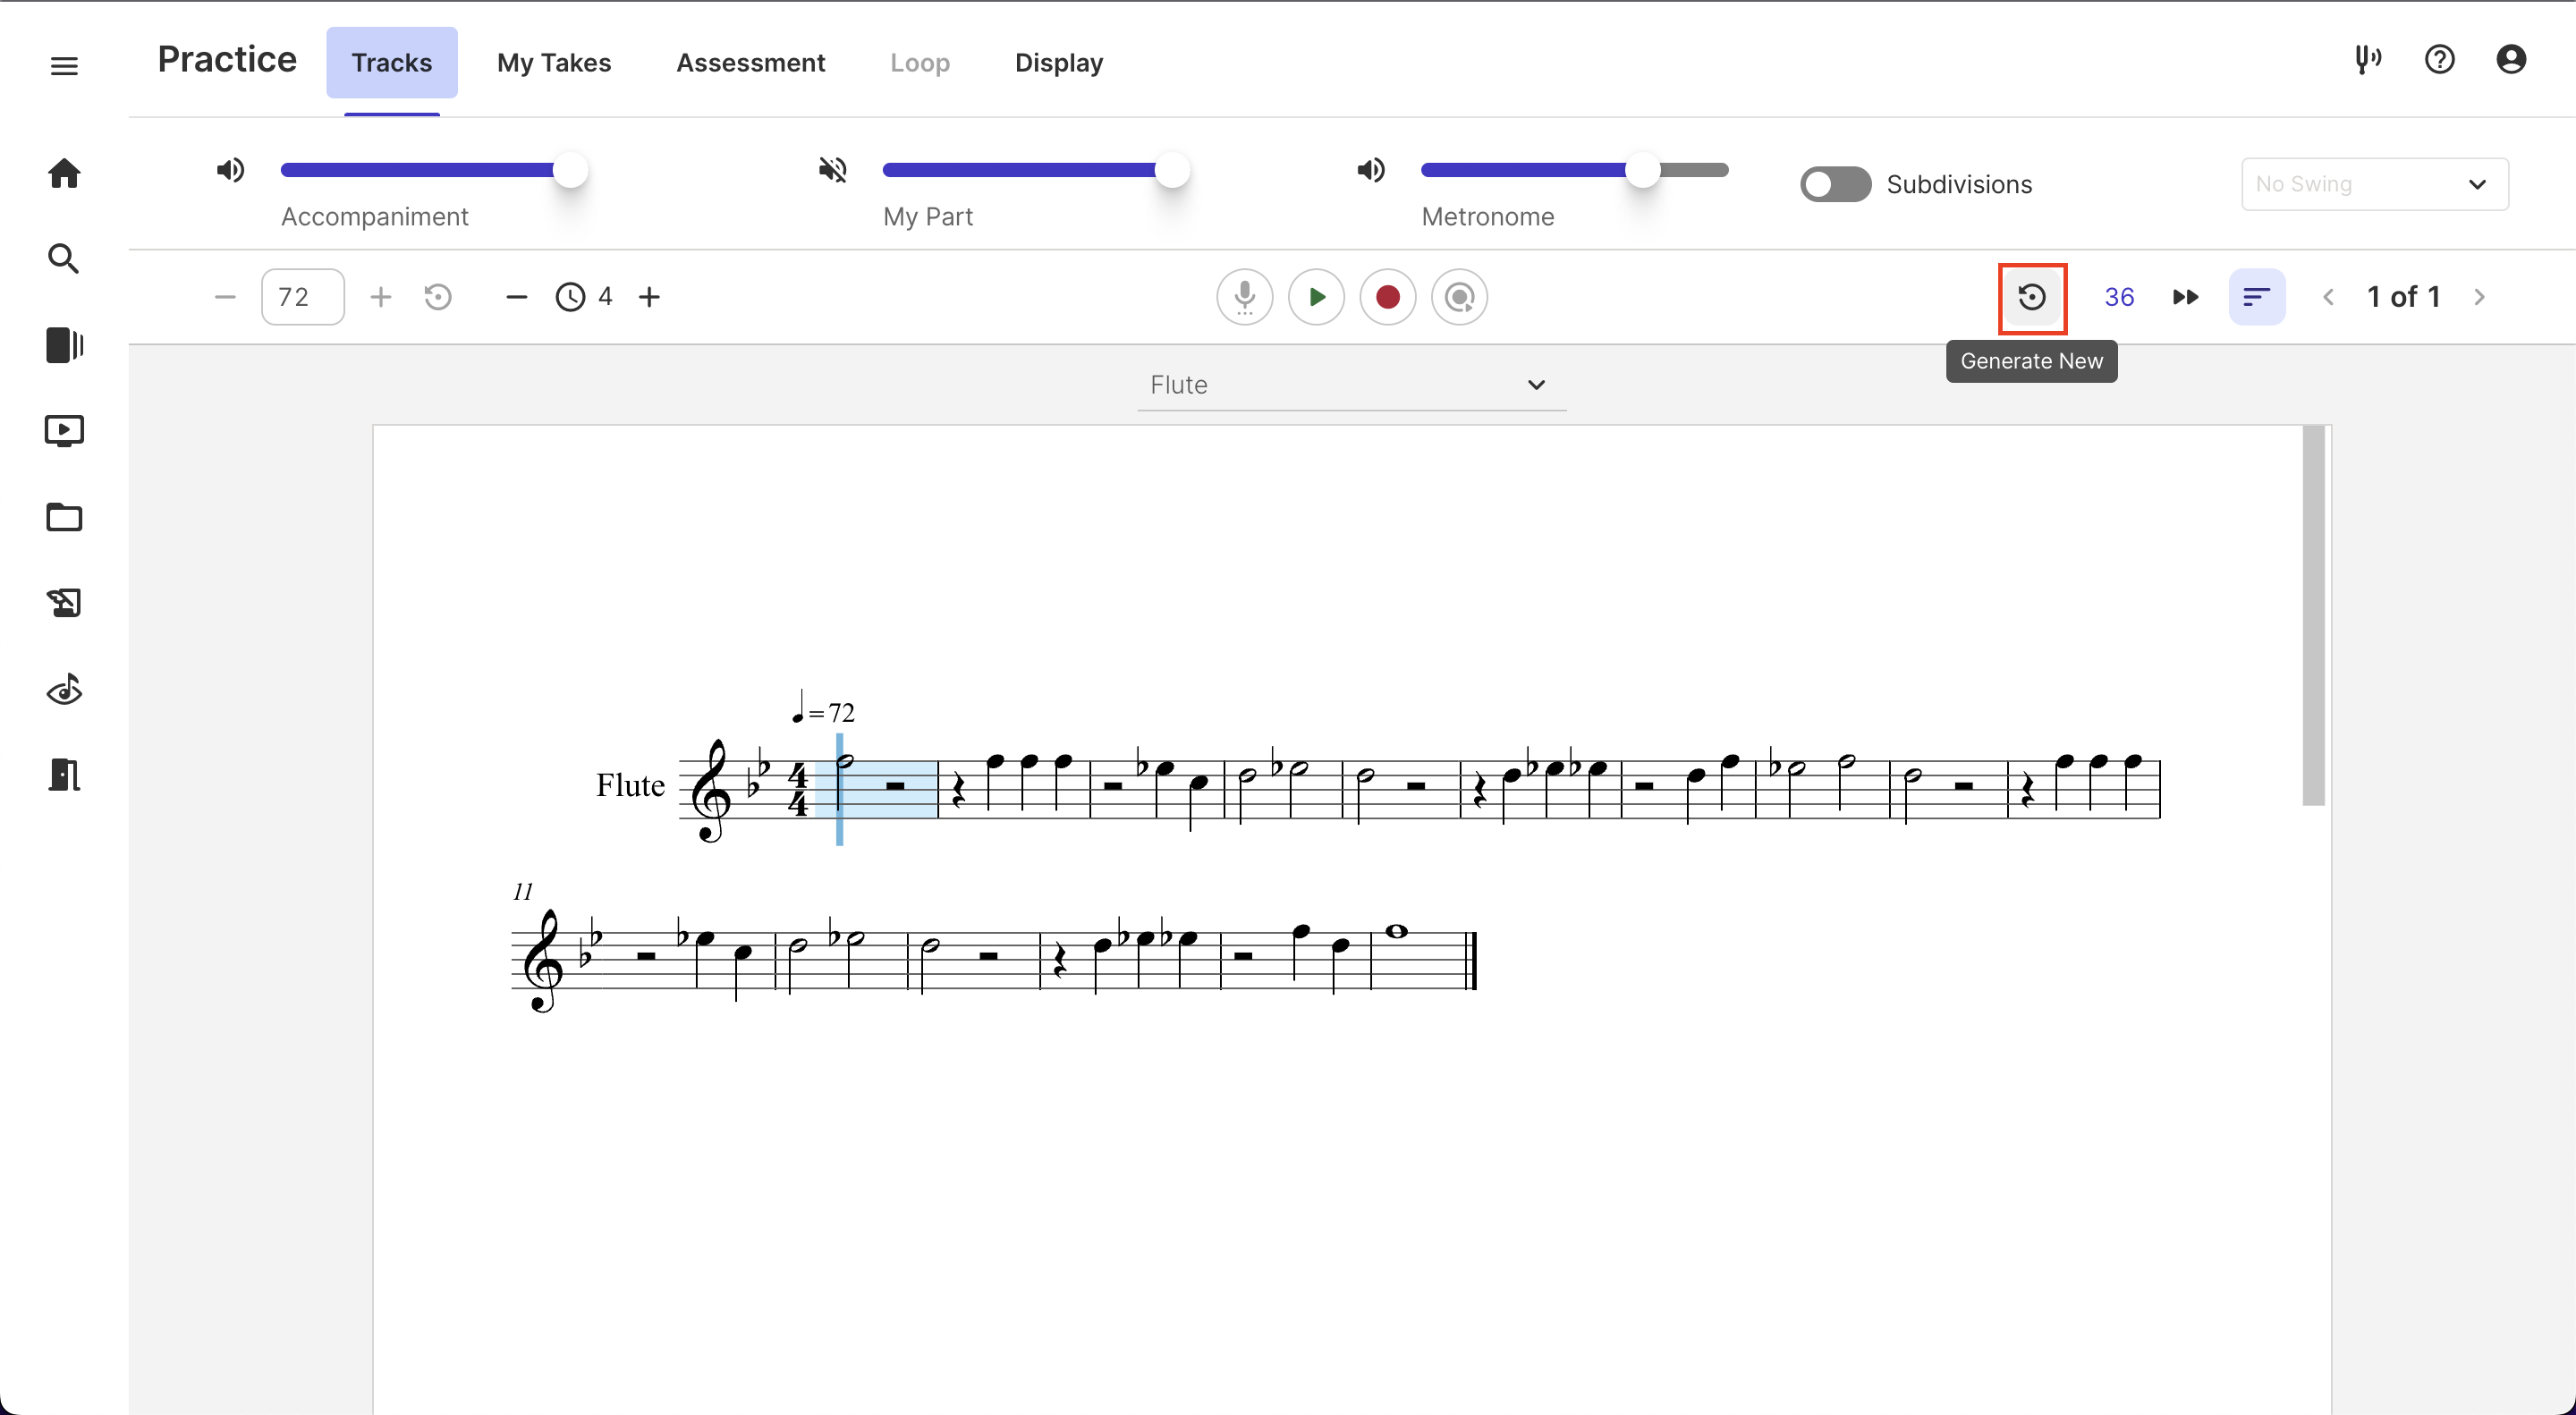The width and height of the screenshot is (2576, 1415).
Task: Click next page navigation arrow
Action: pyautogui.click(x=2480, y=296)
